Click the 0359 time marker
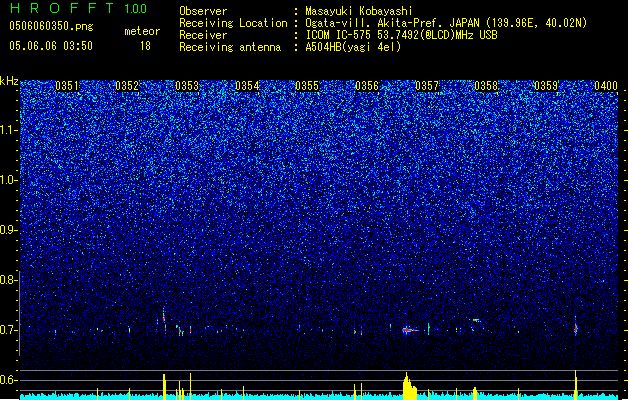The width and height of the screenshot is (629, 400). (x=546, y=86)
